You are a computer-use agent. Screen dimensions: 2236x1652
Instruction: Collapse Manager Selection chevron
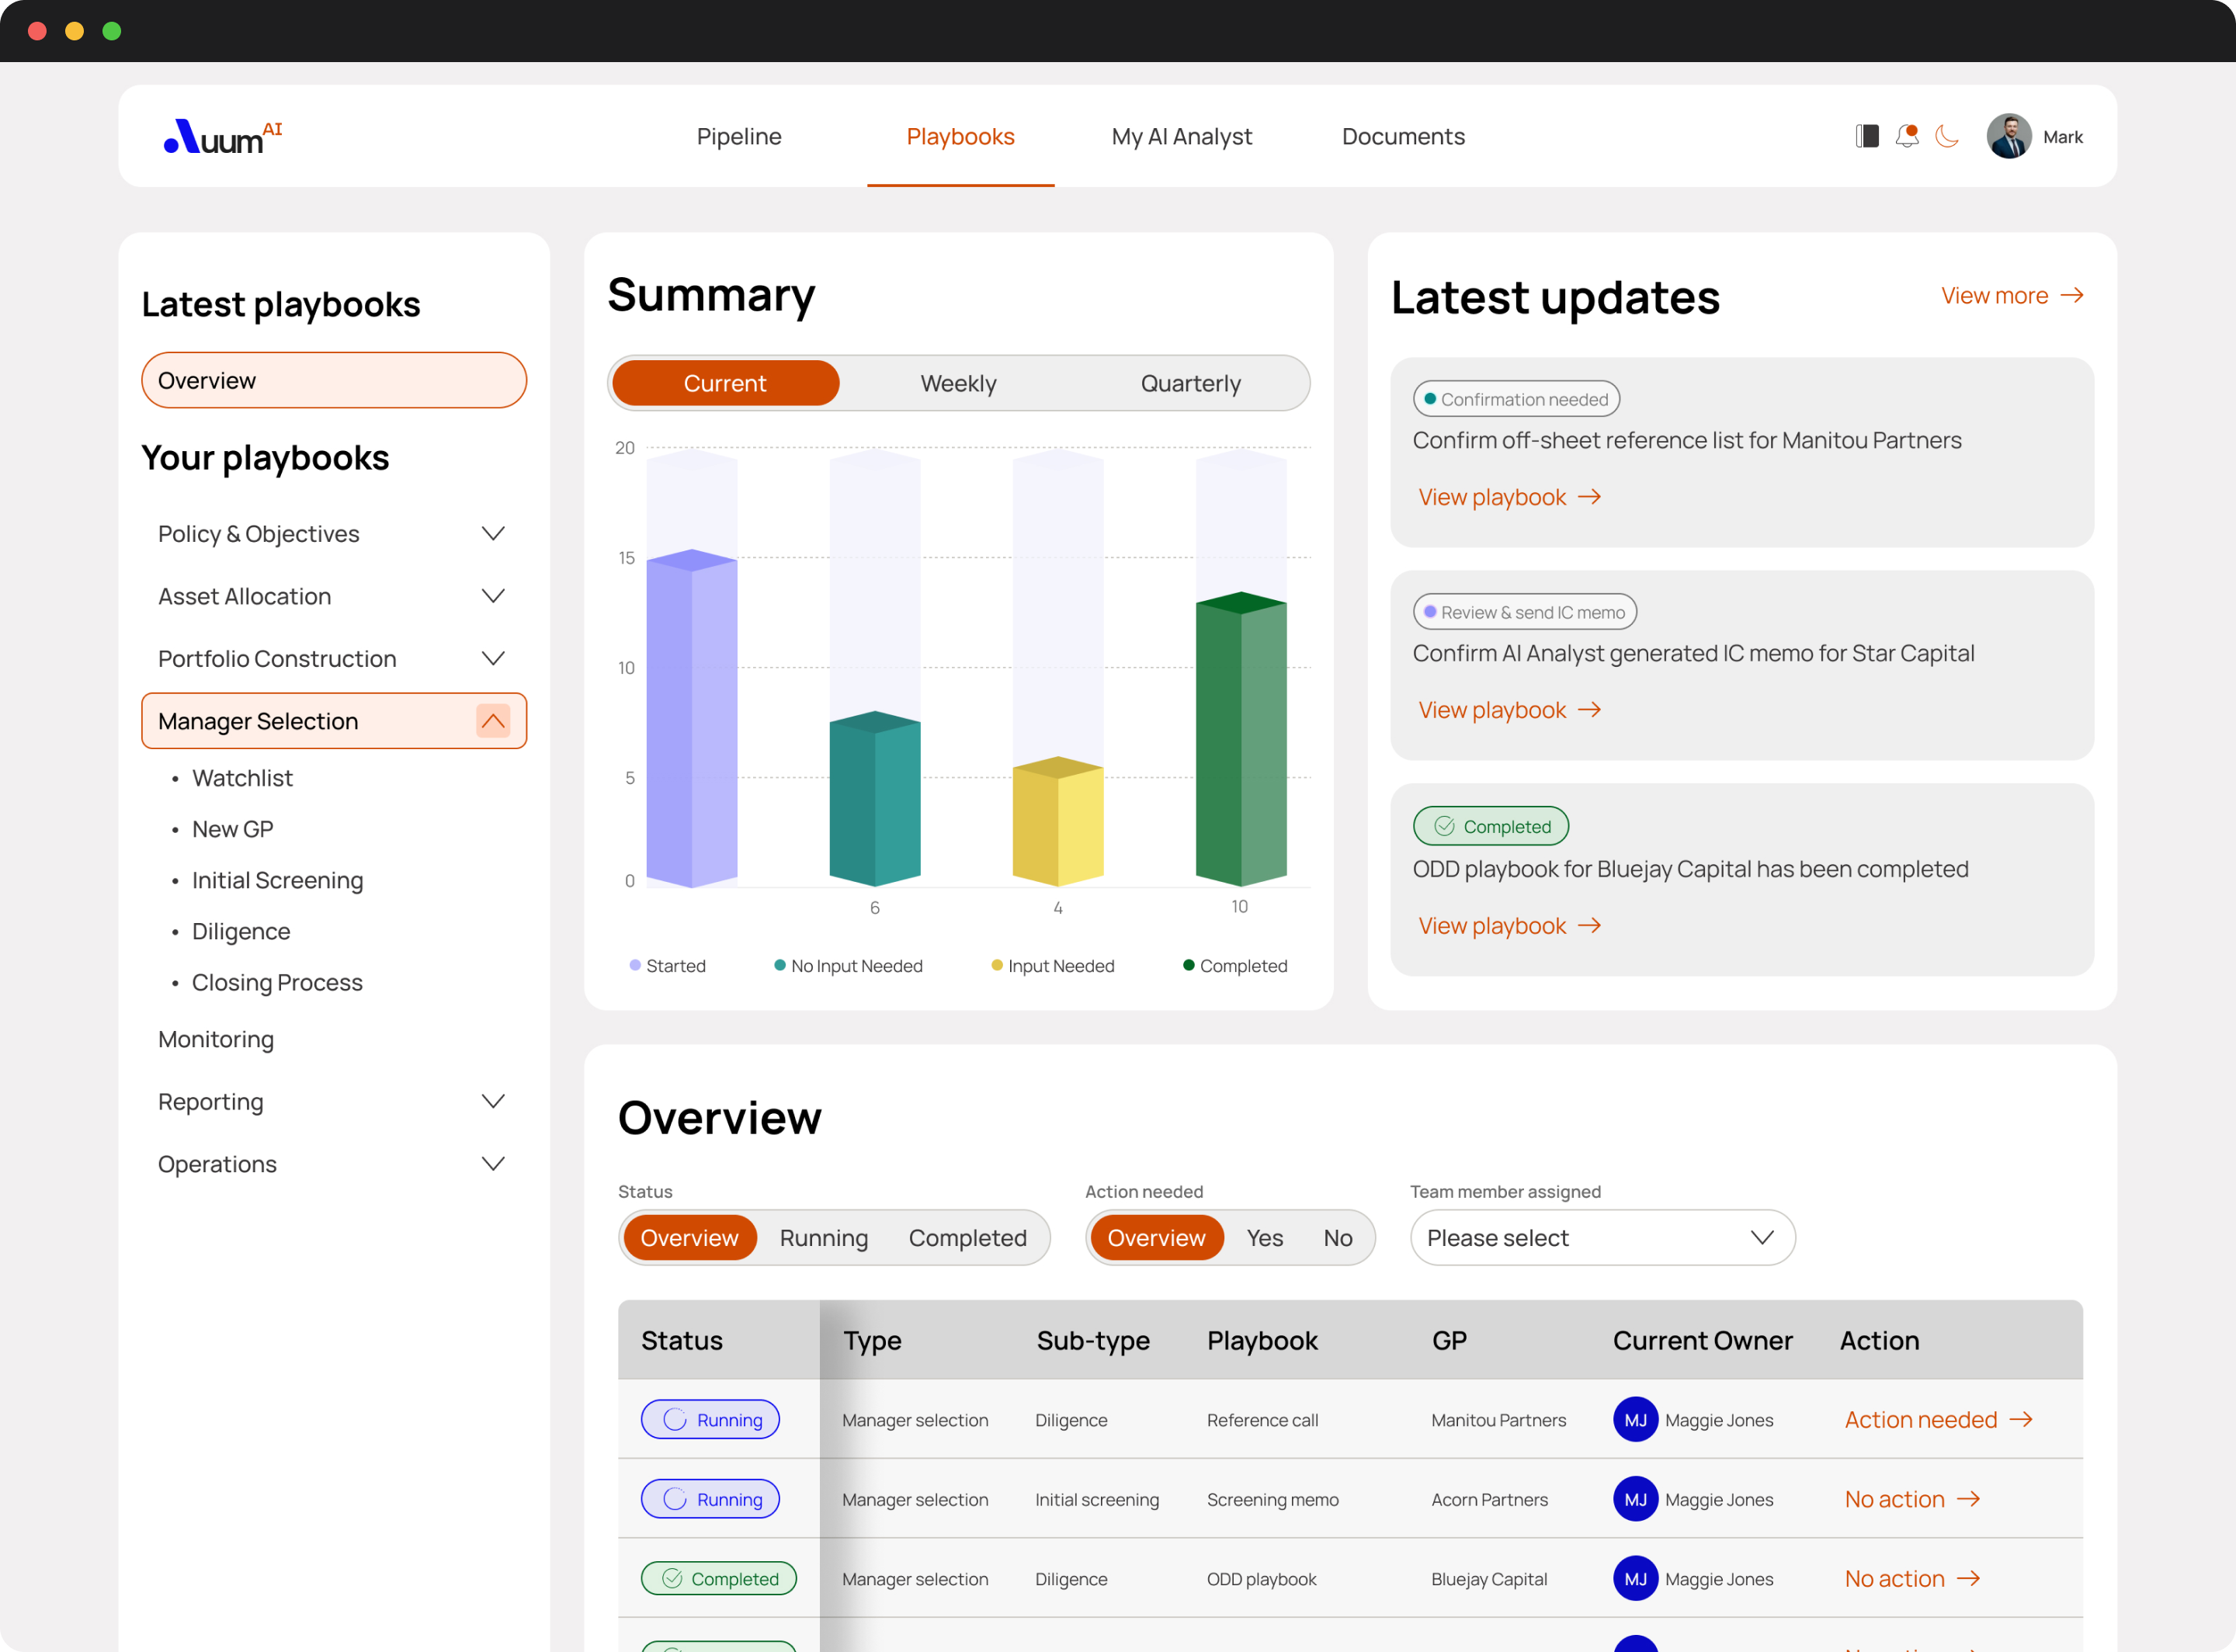492,720
